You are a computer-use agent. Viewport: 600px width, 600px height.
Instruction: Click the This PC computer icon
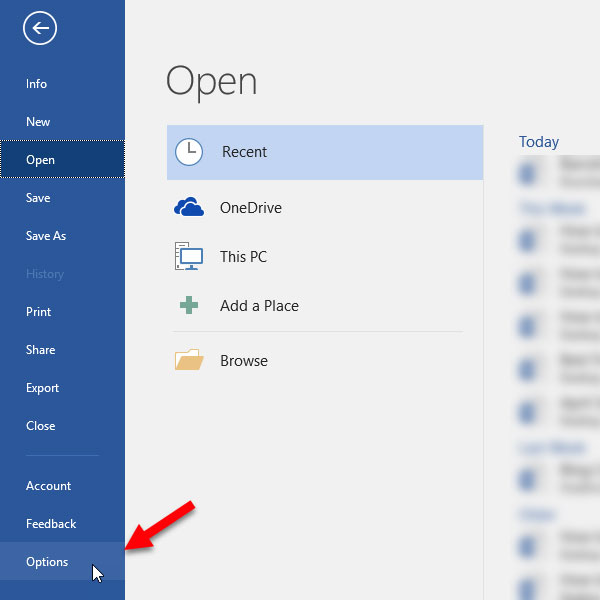coord(189,256)
